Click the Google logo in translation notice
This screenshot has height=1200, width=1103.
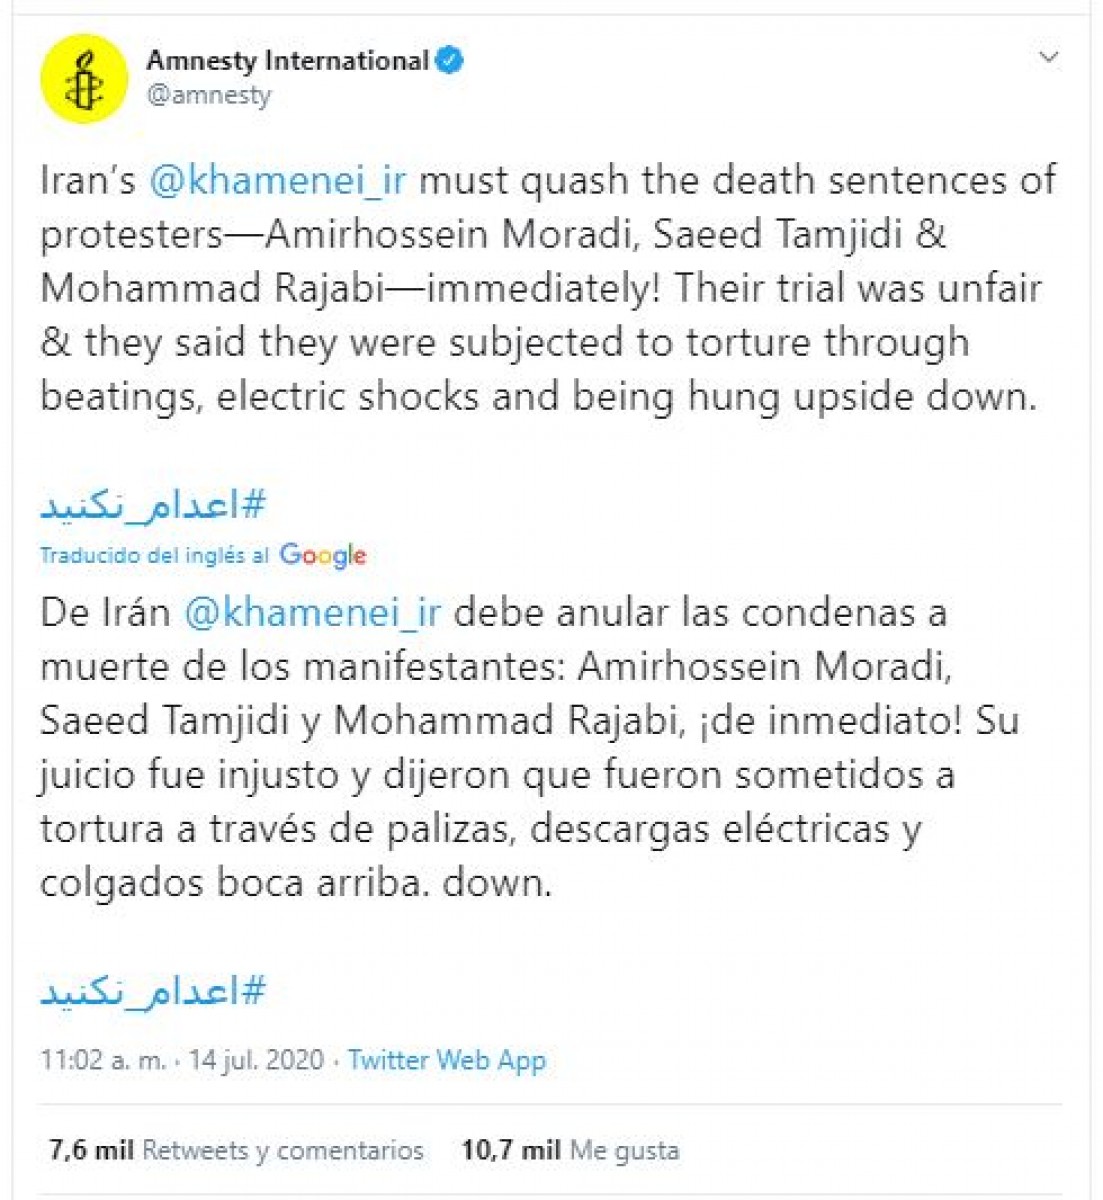tap(323, 555)
